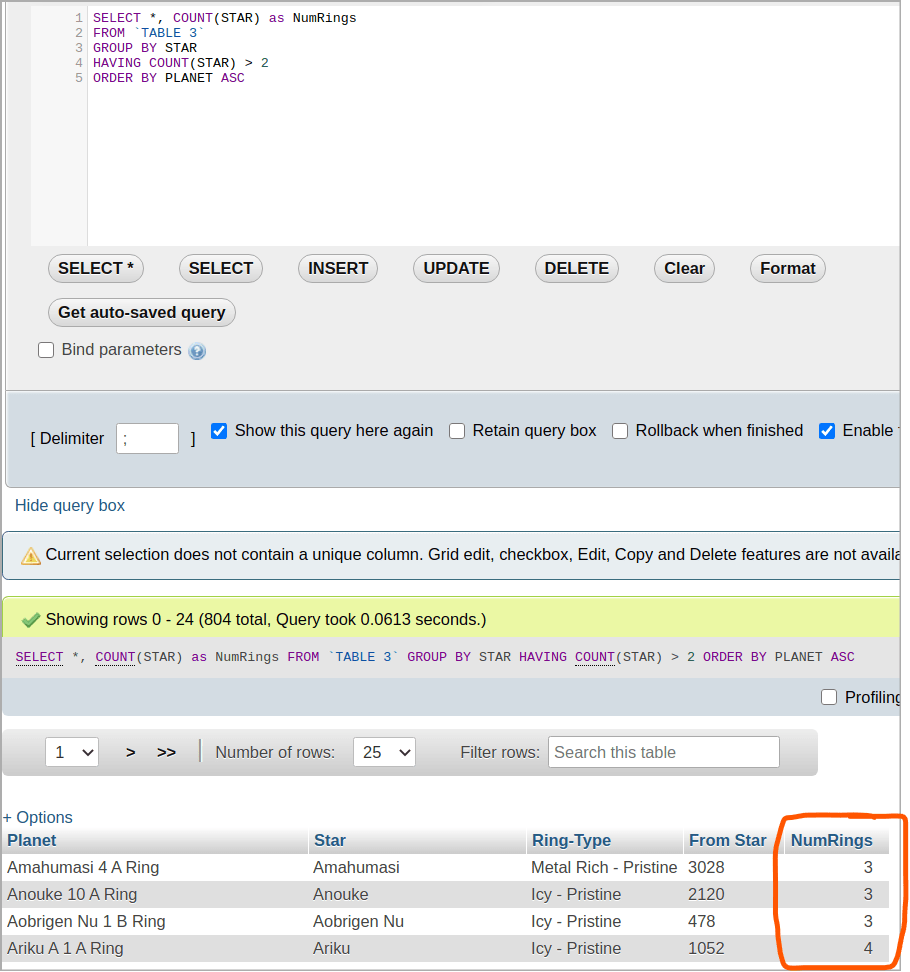
Task: Go to next results page
Action: coord(130,751)
